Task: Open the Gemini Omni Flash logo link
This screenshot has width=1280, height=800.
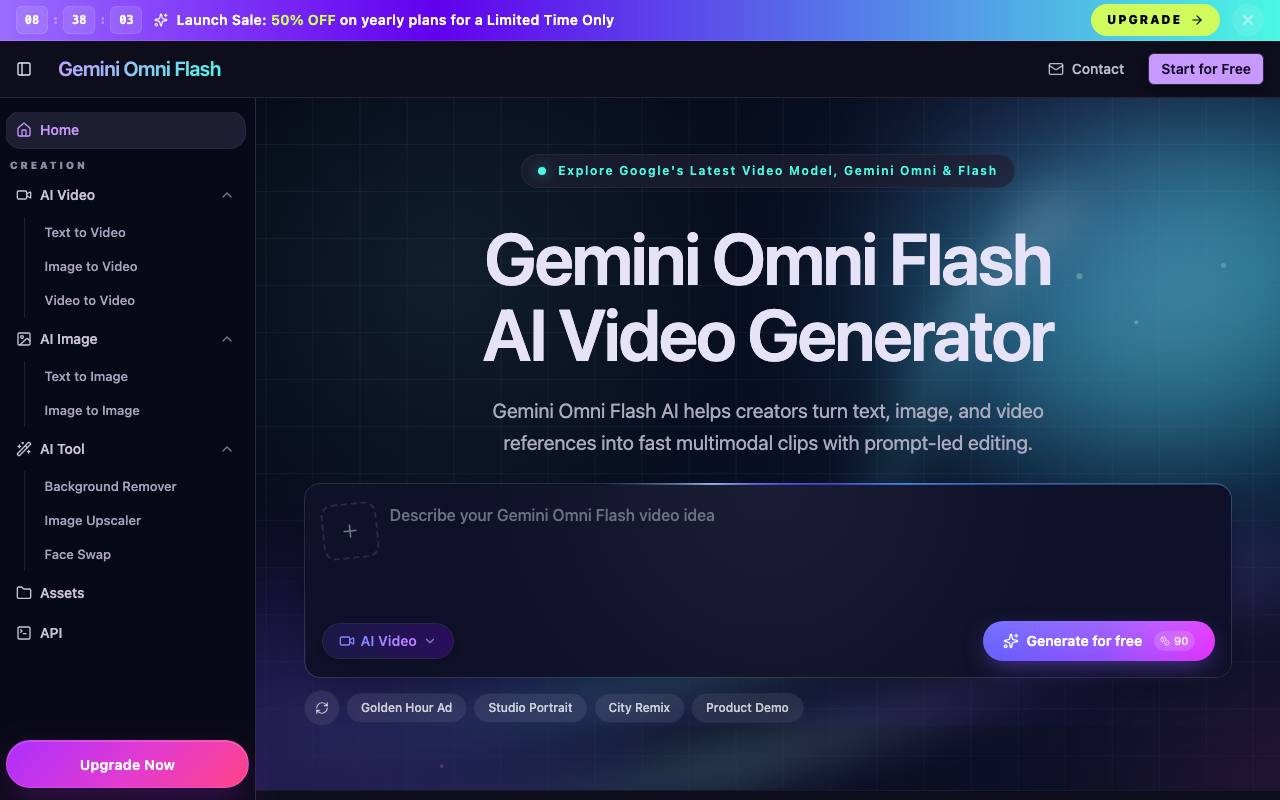Action: coord(140,69)
